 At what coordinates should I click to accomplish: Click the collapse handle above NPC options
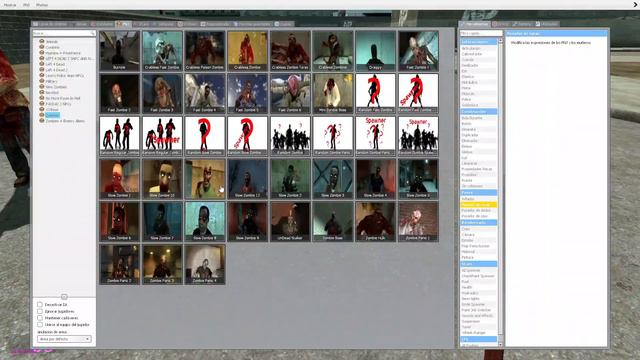pos(64,297)
